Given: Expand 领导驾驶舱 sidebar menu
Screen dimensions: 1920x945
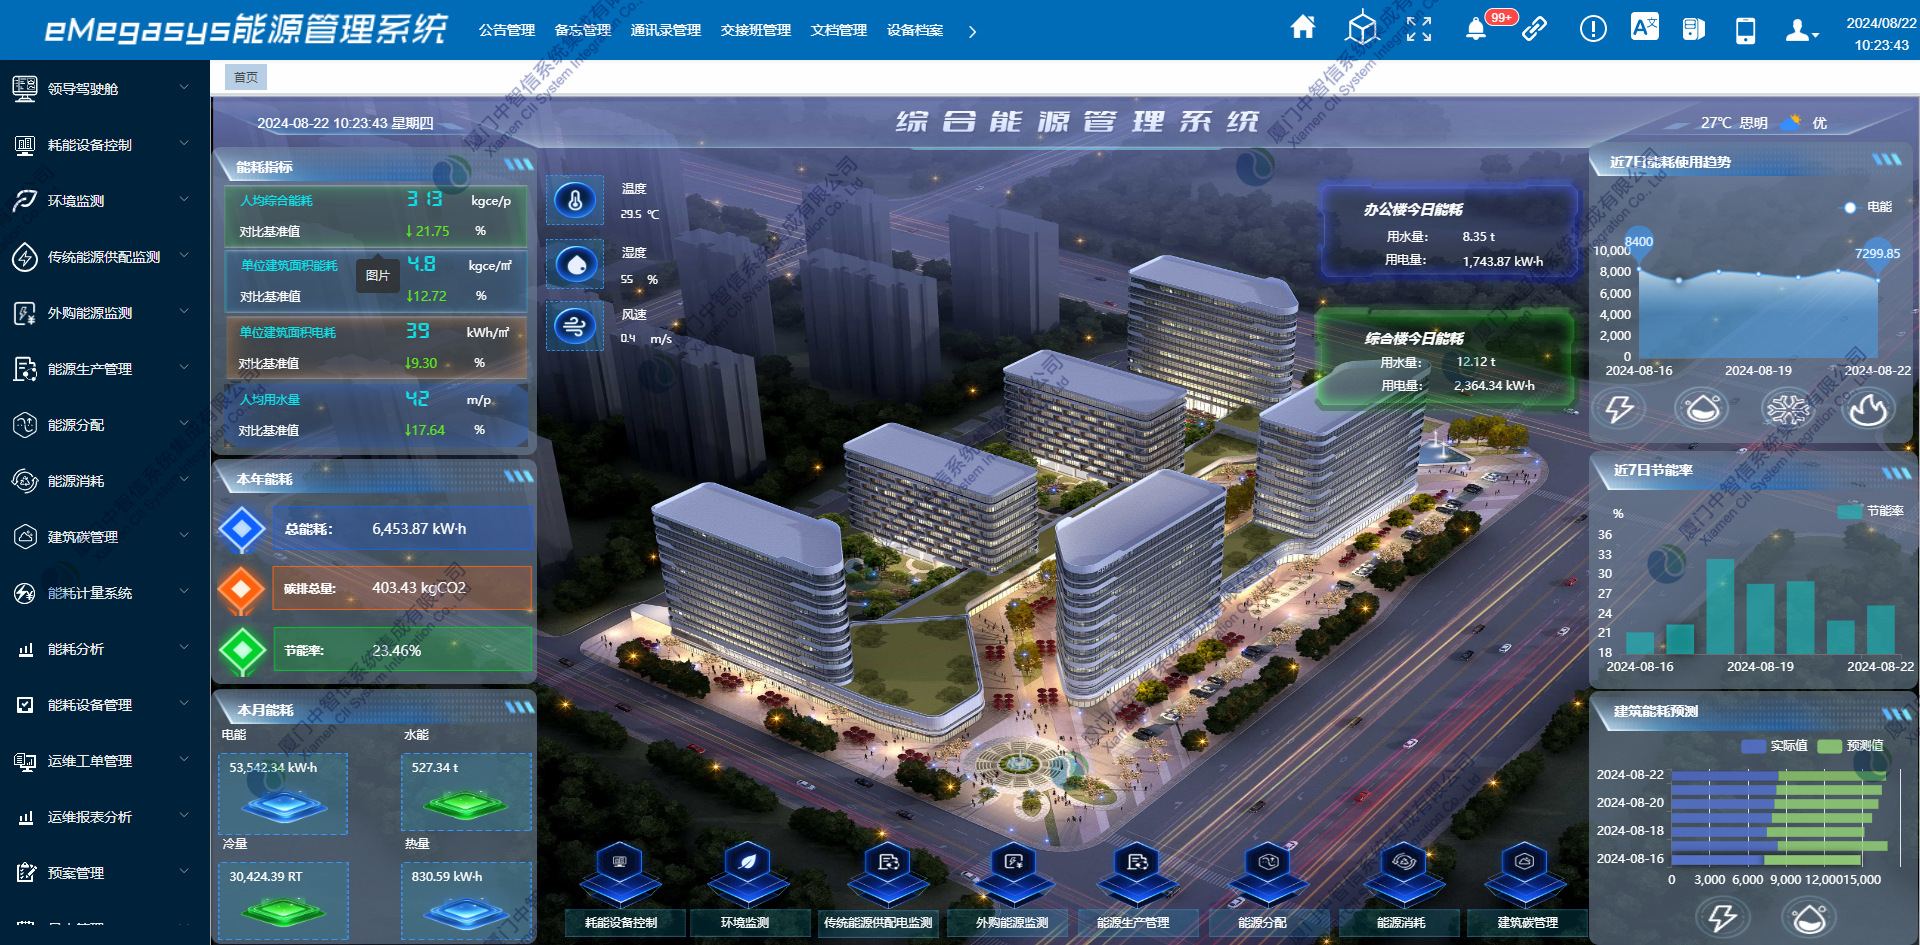Looking at the screenshot, I should pyautogui.click(x=105, y=89).
